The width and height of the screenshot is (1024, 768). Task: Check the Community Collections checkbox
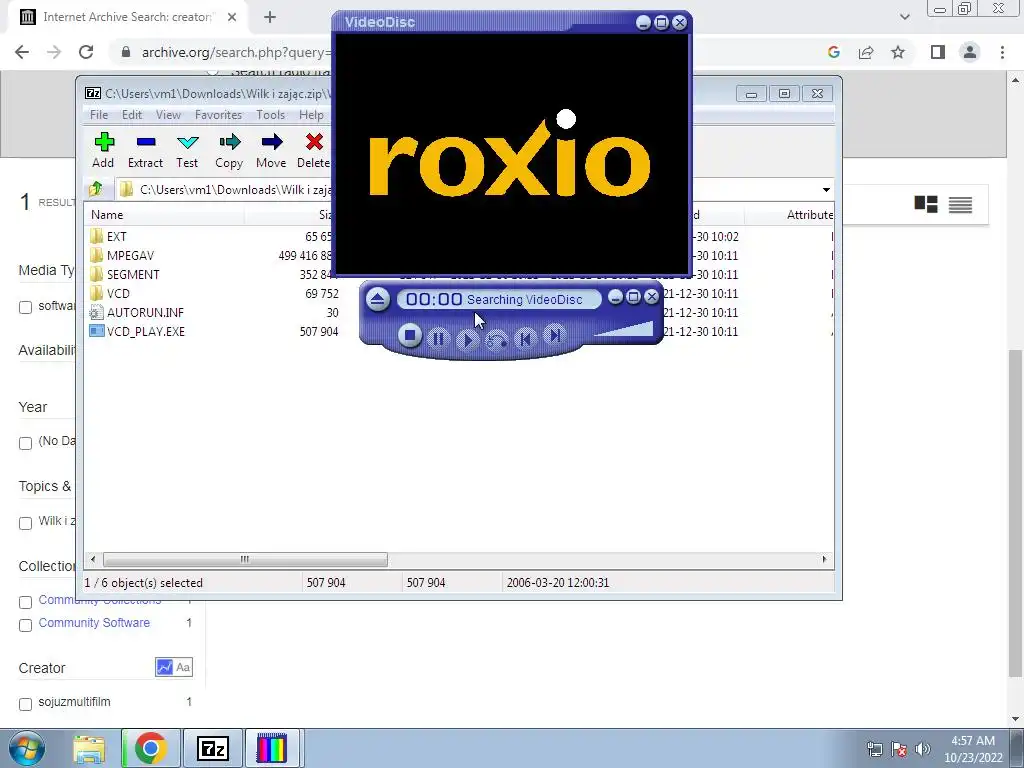point(25,602)
